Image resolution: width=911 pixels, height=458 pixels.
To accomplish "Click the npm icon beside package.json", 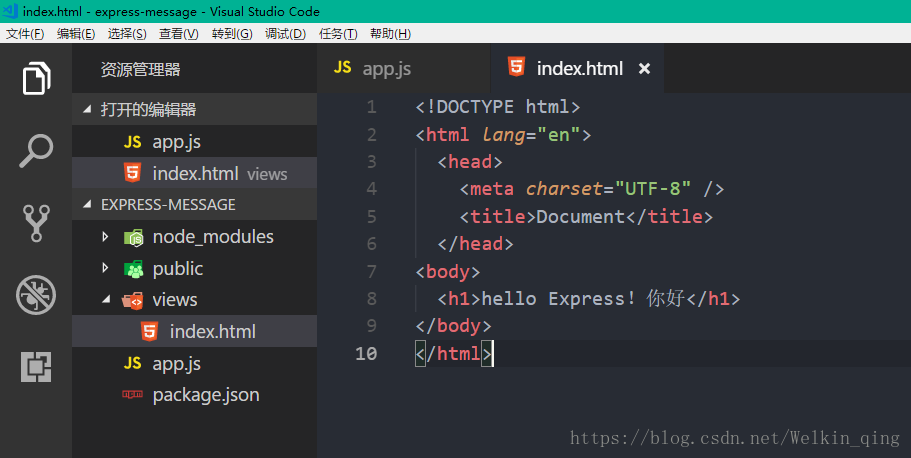I will pos(132,395).
